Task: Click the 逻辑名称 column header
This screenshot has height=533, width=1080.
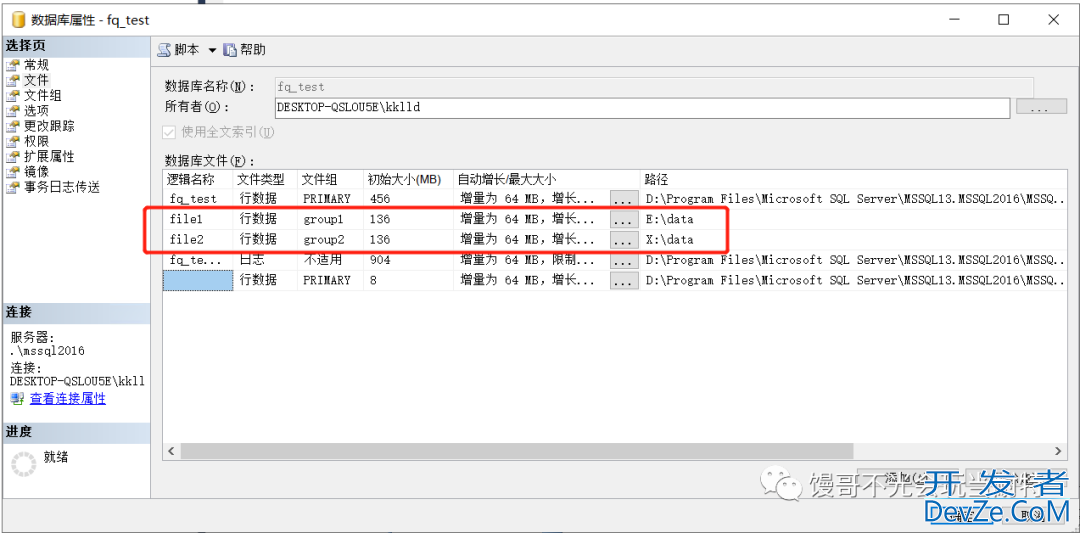Action: pos(198,179)
